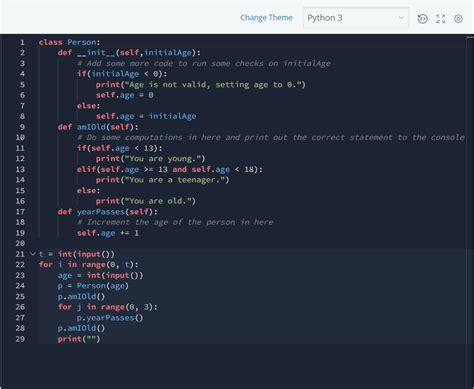Image resolution: width=474 pixels, height=389 pixels.
Task: Click 'p.yearPasses()' on line 27
Action: [x=110, y=318]
